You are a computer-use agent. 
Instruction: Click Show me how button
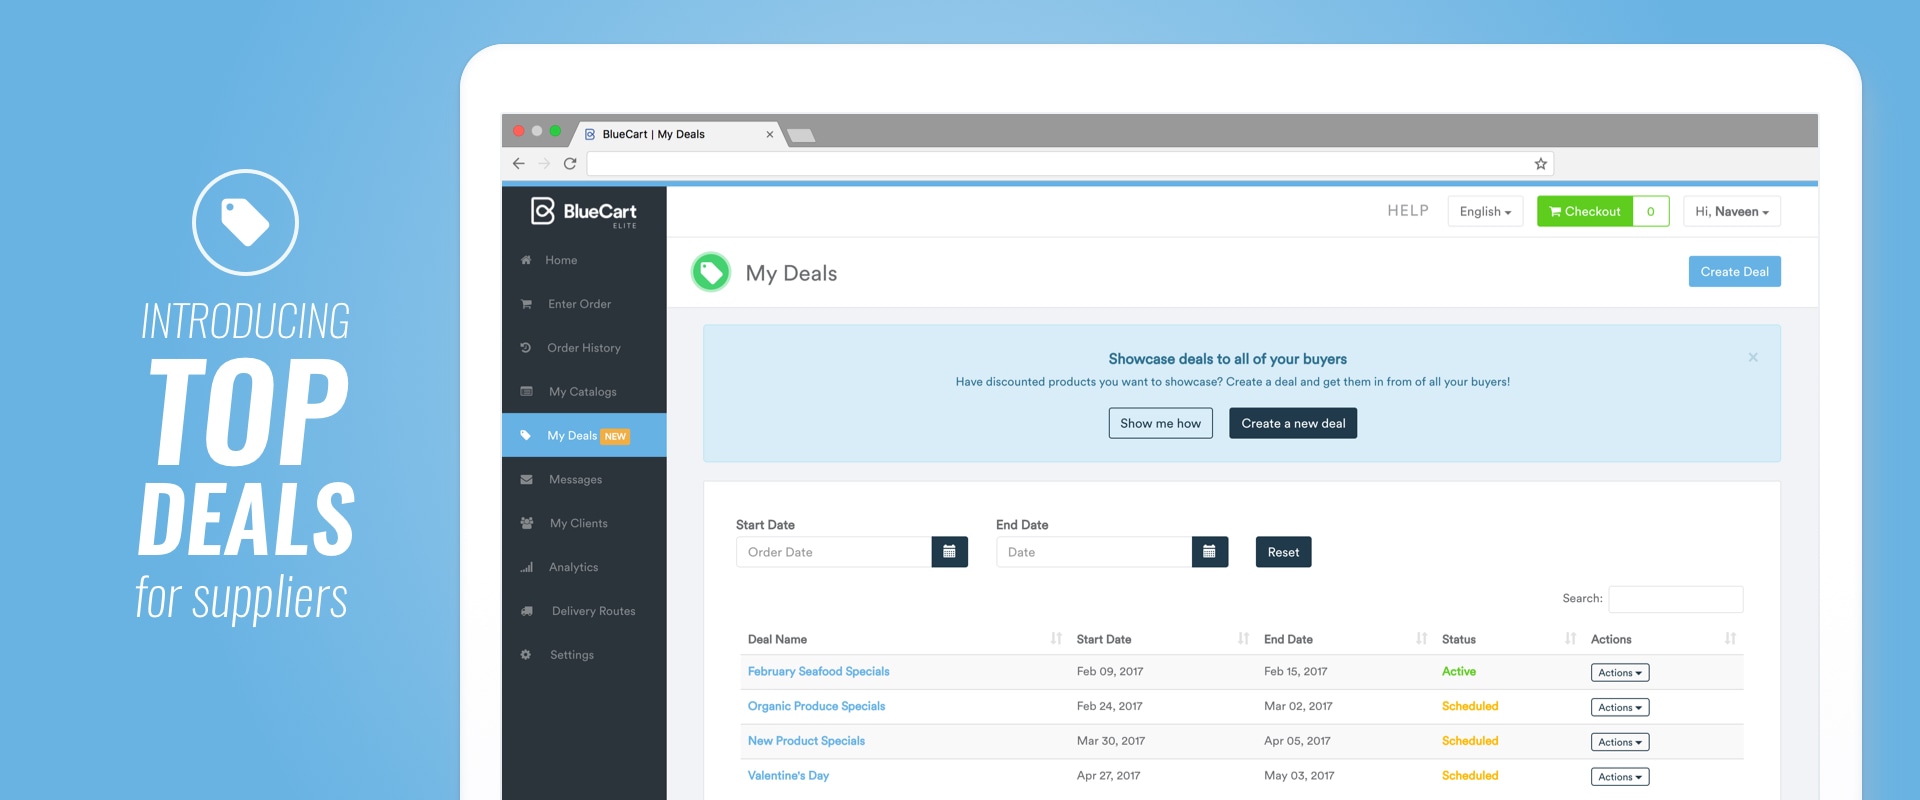pyautogui.click(x=1161, y=423)
